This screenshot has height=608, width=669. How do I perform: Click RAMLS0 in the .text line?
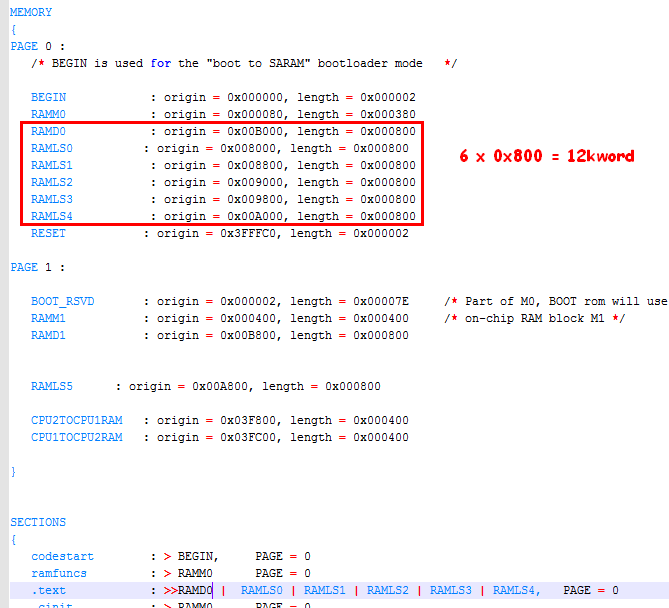pos(262,591)
